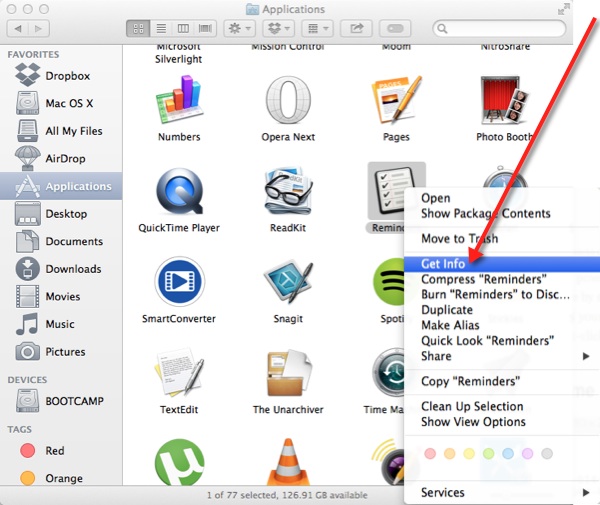Image resolution: width=600 pixels, height=505 pixels.
Task: Select the Snagit app icon
Action: [x=288, y=282]
